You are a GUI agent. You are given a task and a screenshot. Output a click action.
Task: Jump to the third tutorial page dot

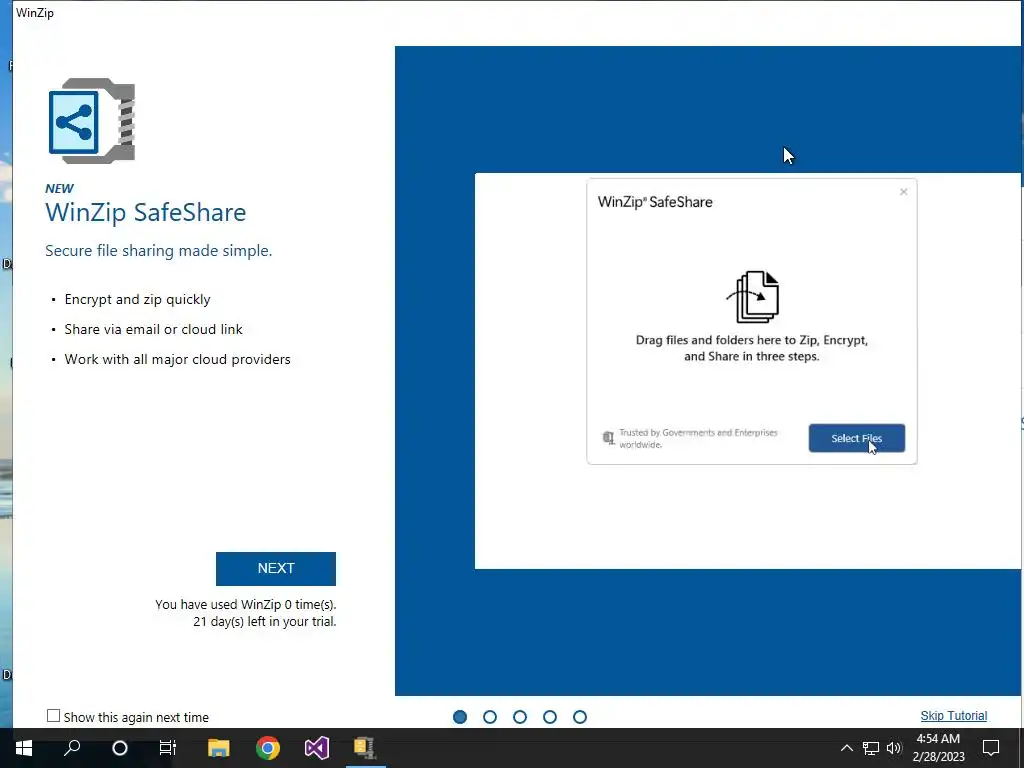[520, 717]
